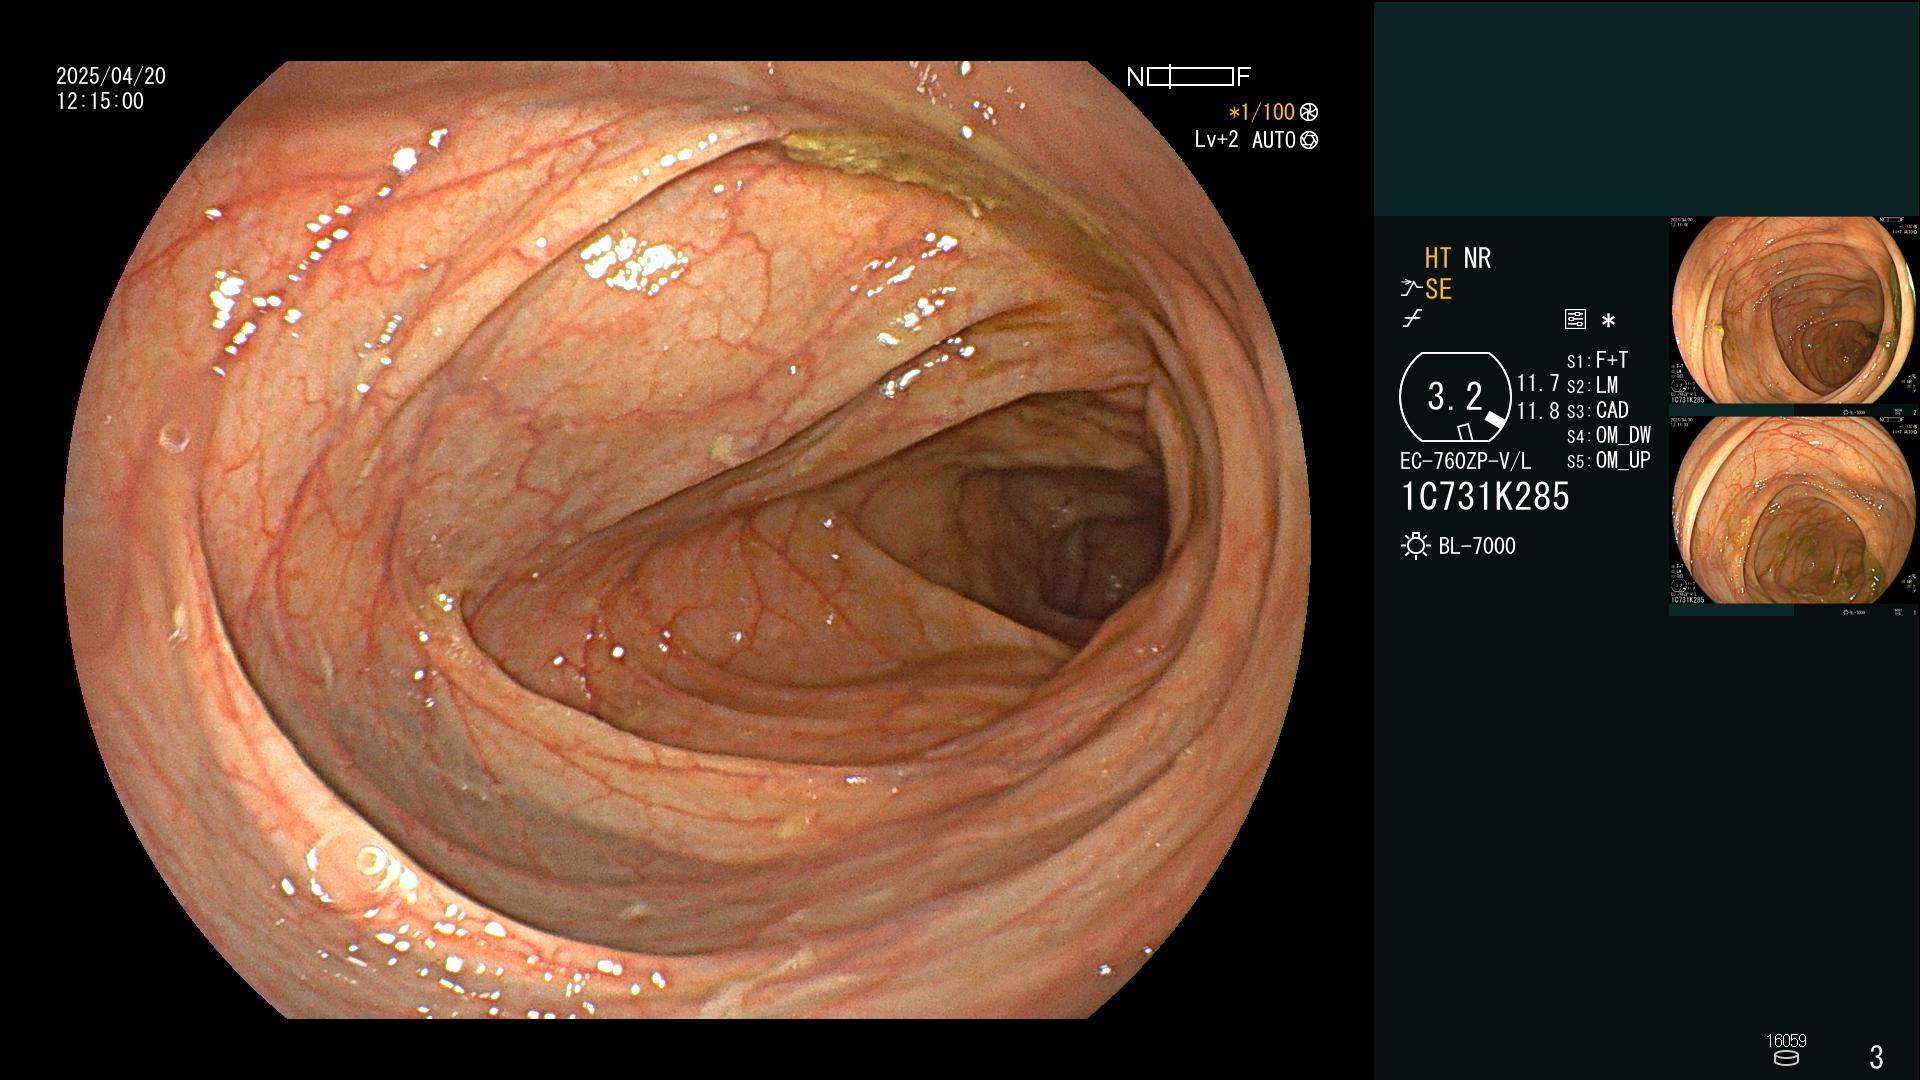The height and width of the screenshot is (1080, 1920).
Task: Click the NR noise reduction label
Action: [x=1477, y=258]
